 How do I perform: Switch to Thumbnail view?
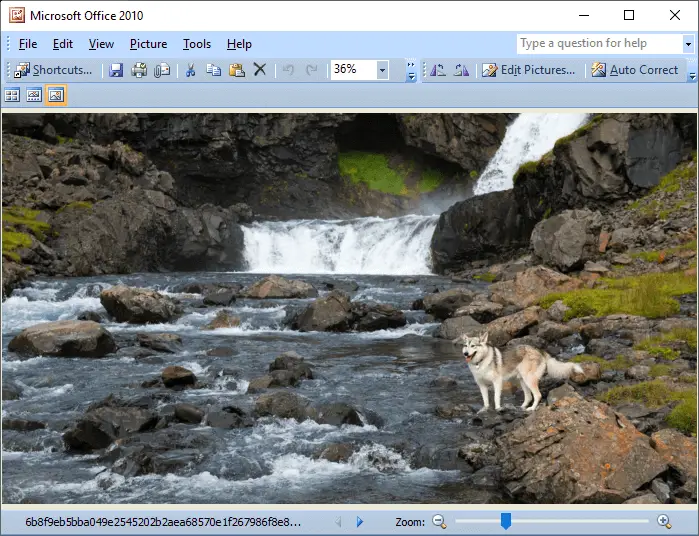pos(12,95)
